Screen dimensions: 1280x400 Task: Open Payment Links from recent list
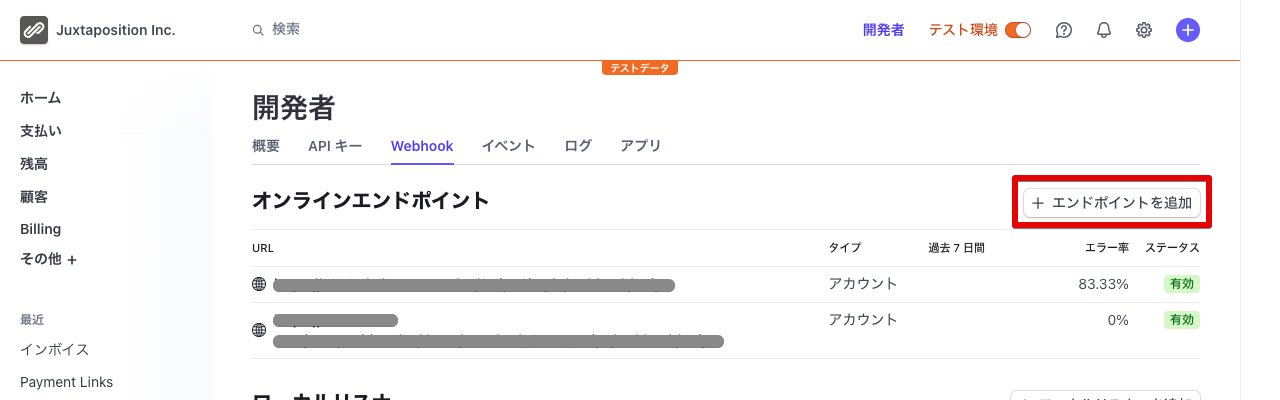(66, 382)
